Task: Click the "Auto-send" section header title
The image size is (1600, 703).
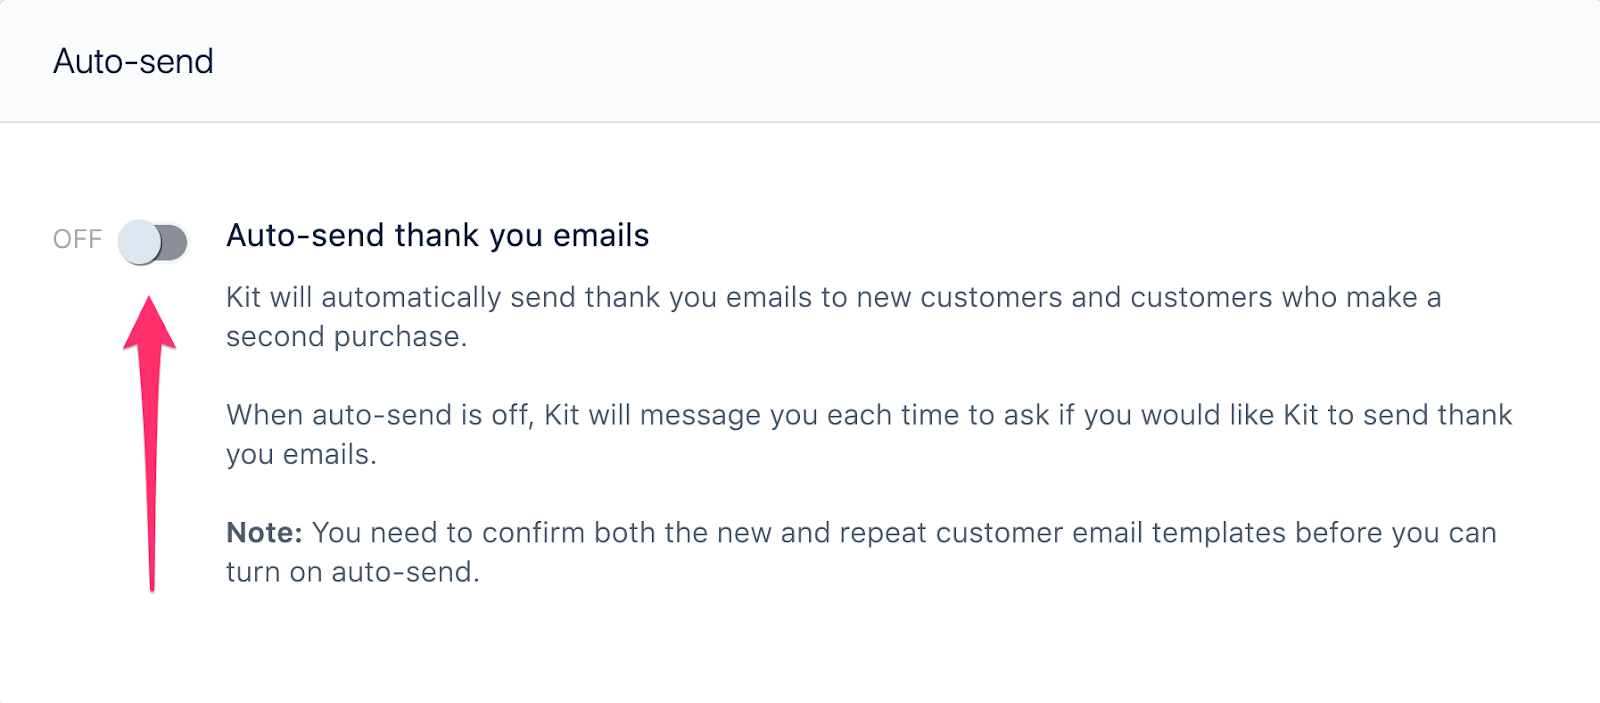Action: click(133, 62)
